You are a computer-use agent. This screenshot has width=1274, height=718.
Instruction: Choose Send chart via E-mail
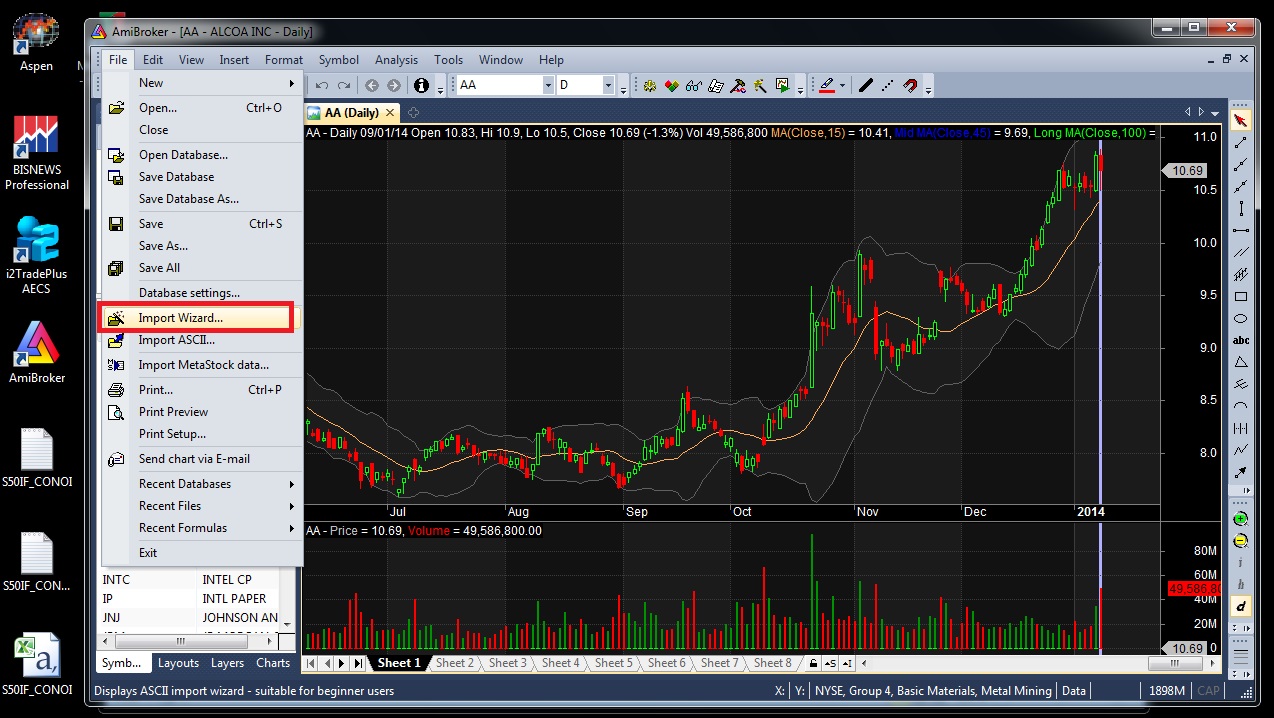[202, 459]
